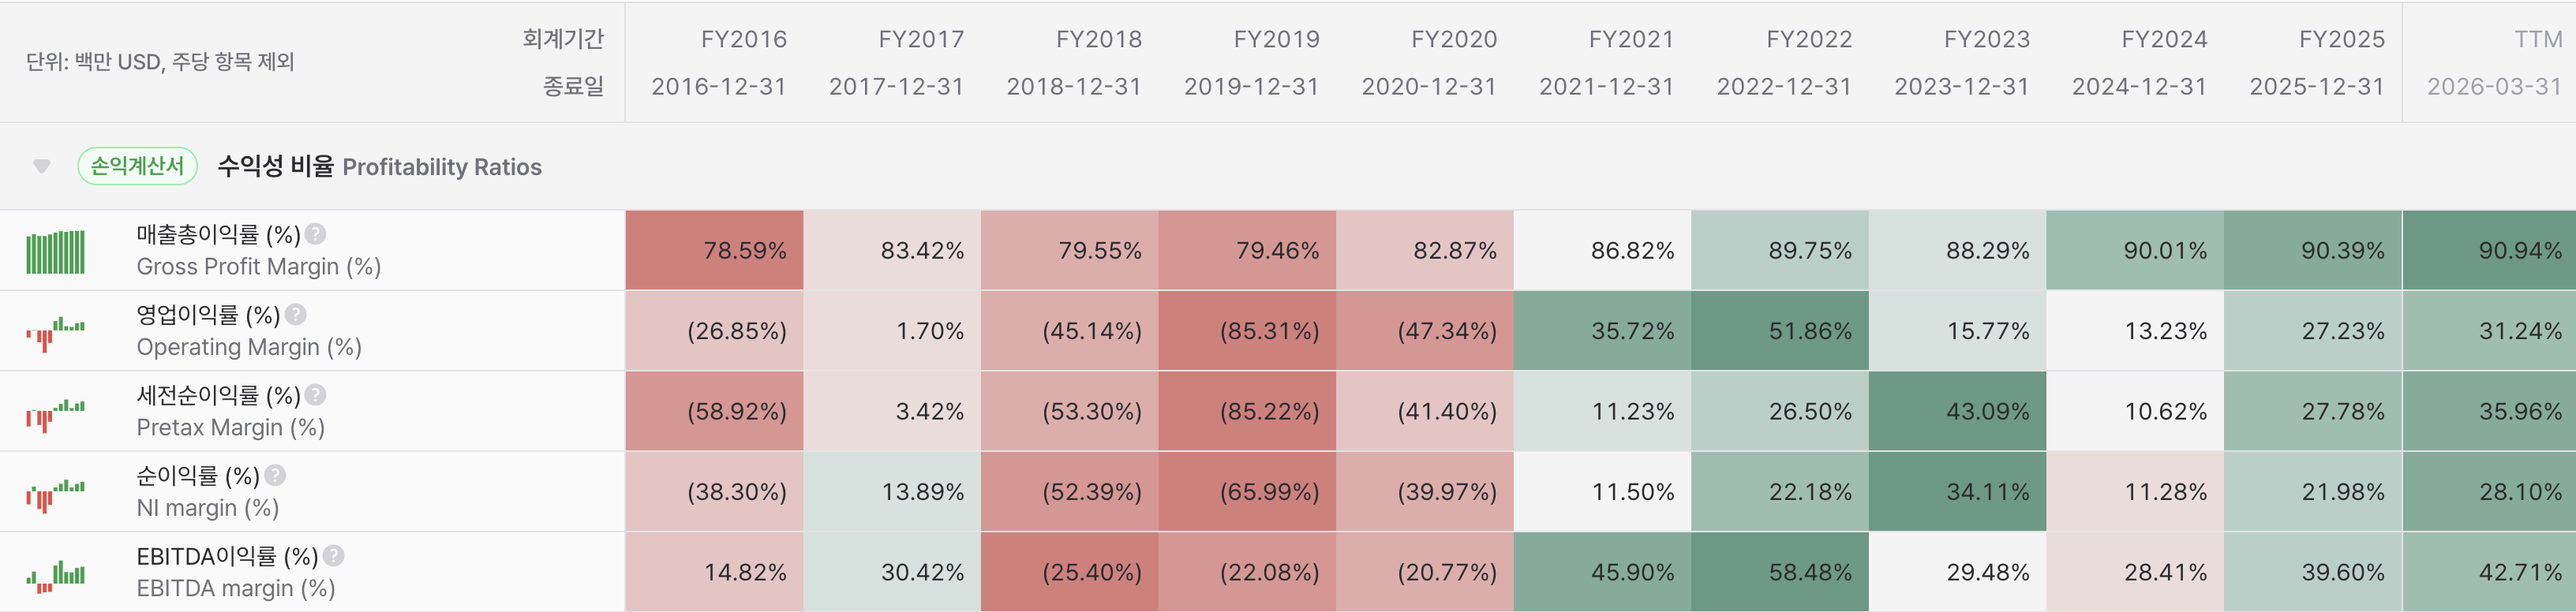Open Gross Profit Margin sparkline chart
2576x612 pixels.
tap(55, 251)
